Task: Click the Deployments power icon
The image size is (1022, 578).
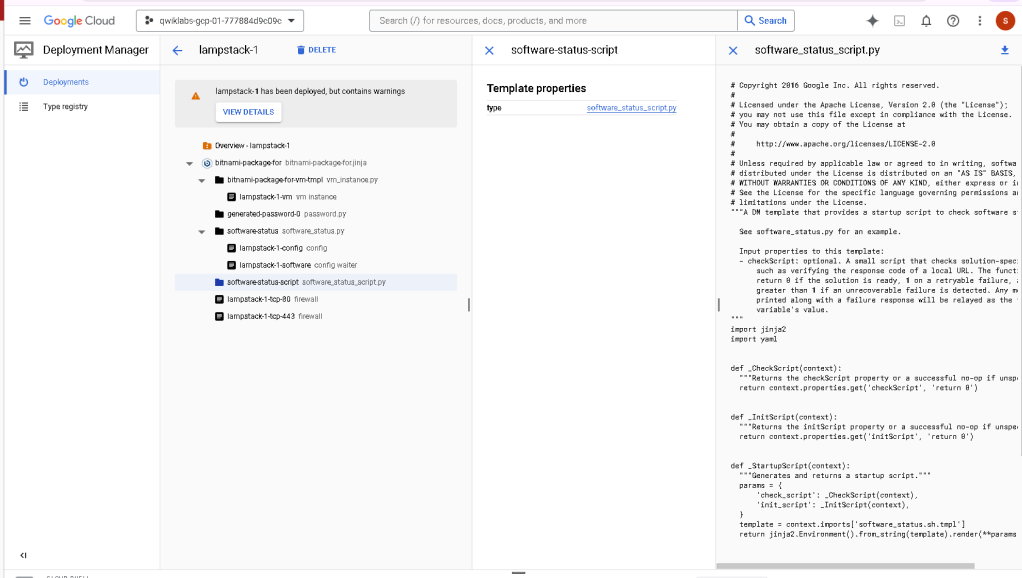Action: click(23, 82)
